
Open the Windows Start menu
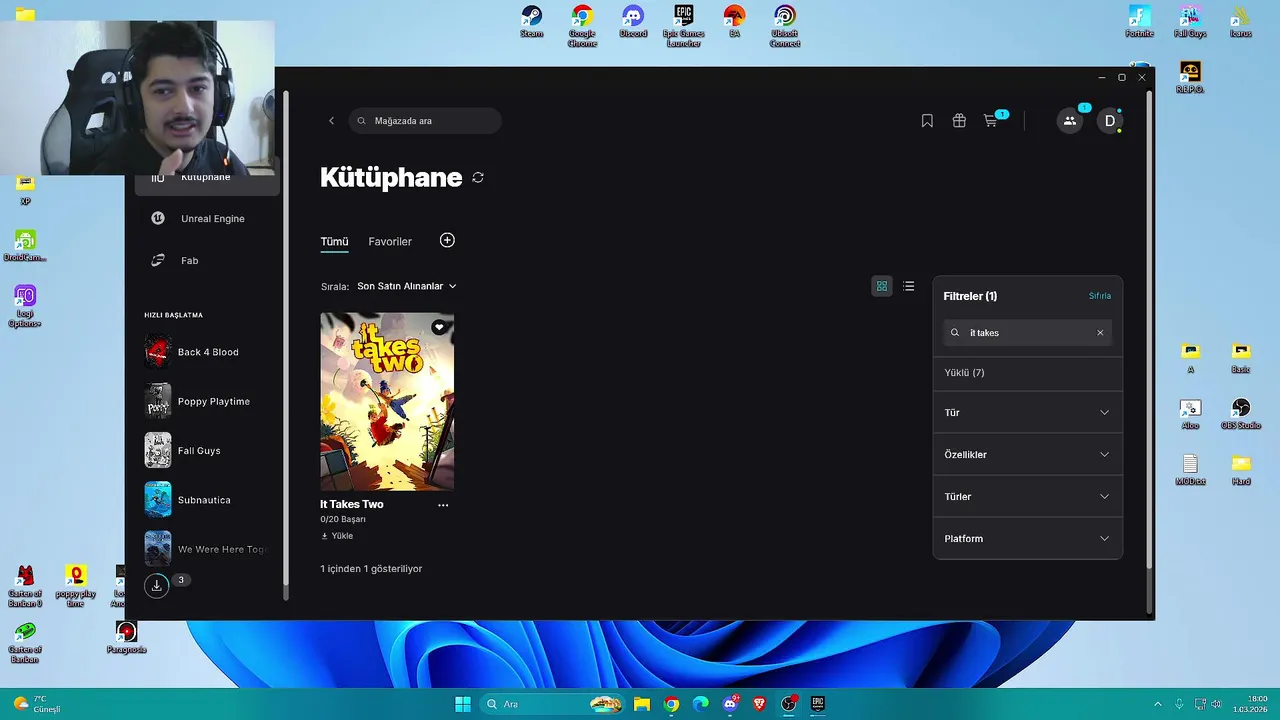coord(463,704)
